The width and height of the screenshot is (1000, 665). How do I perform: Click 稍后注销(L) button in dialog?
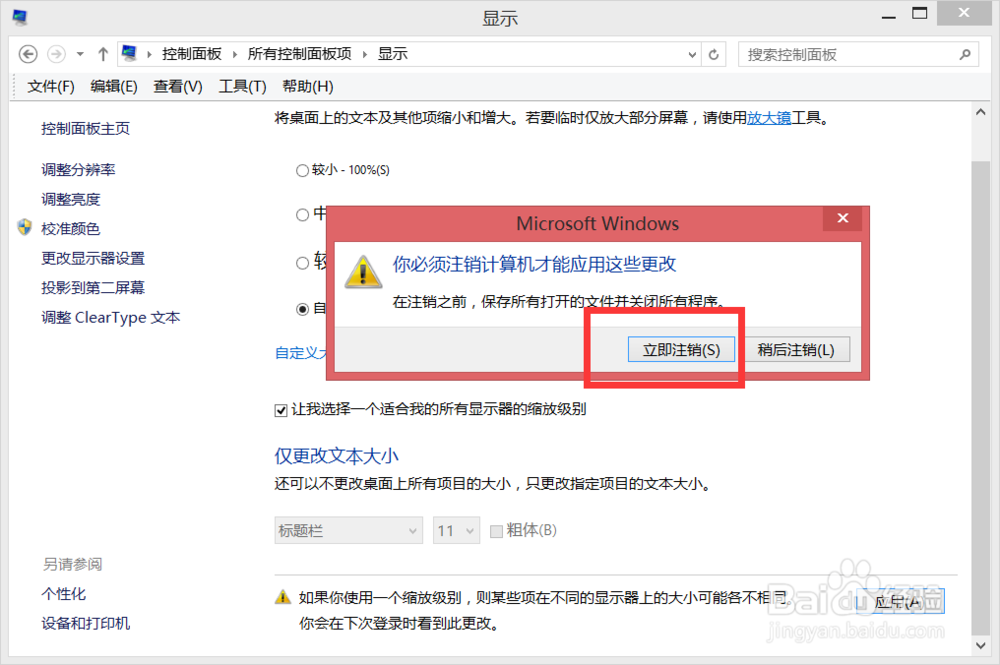click(796, 349)
